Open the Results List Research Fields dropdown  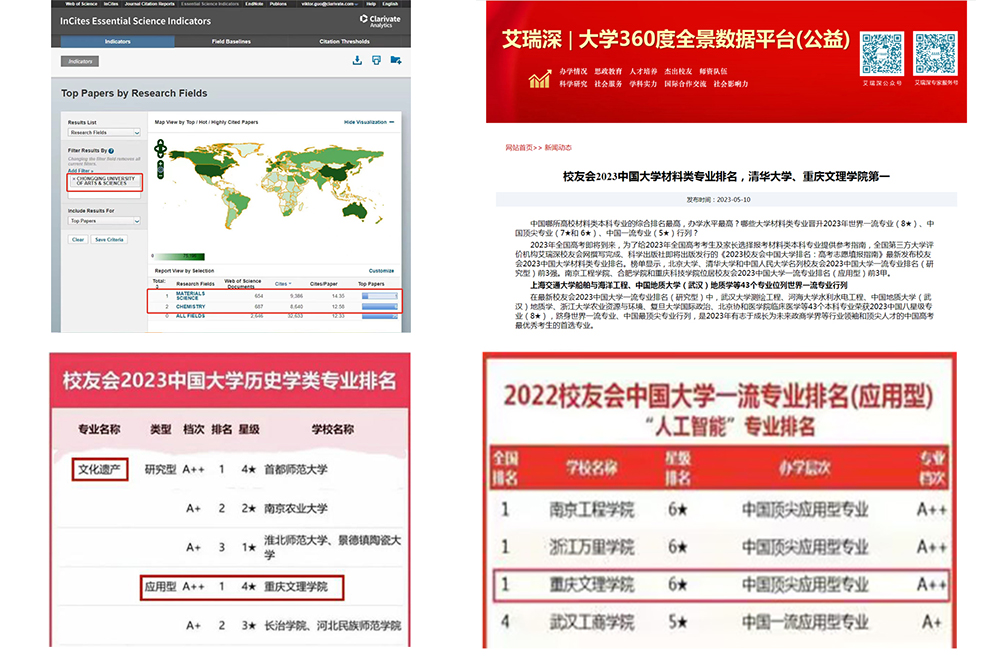(x=103, y=132)
